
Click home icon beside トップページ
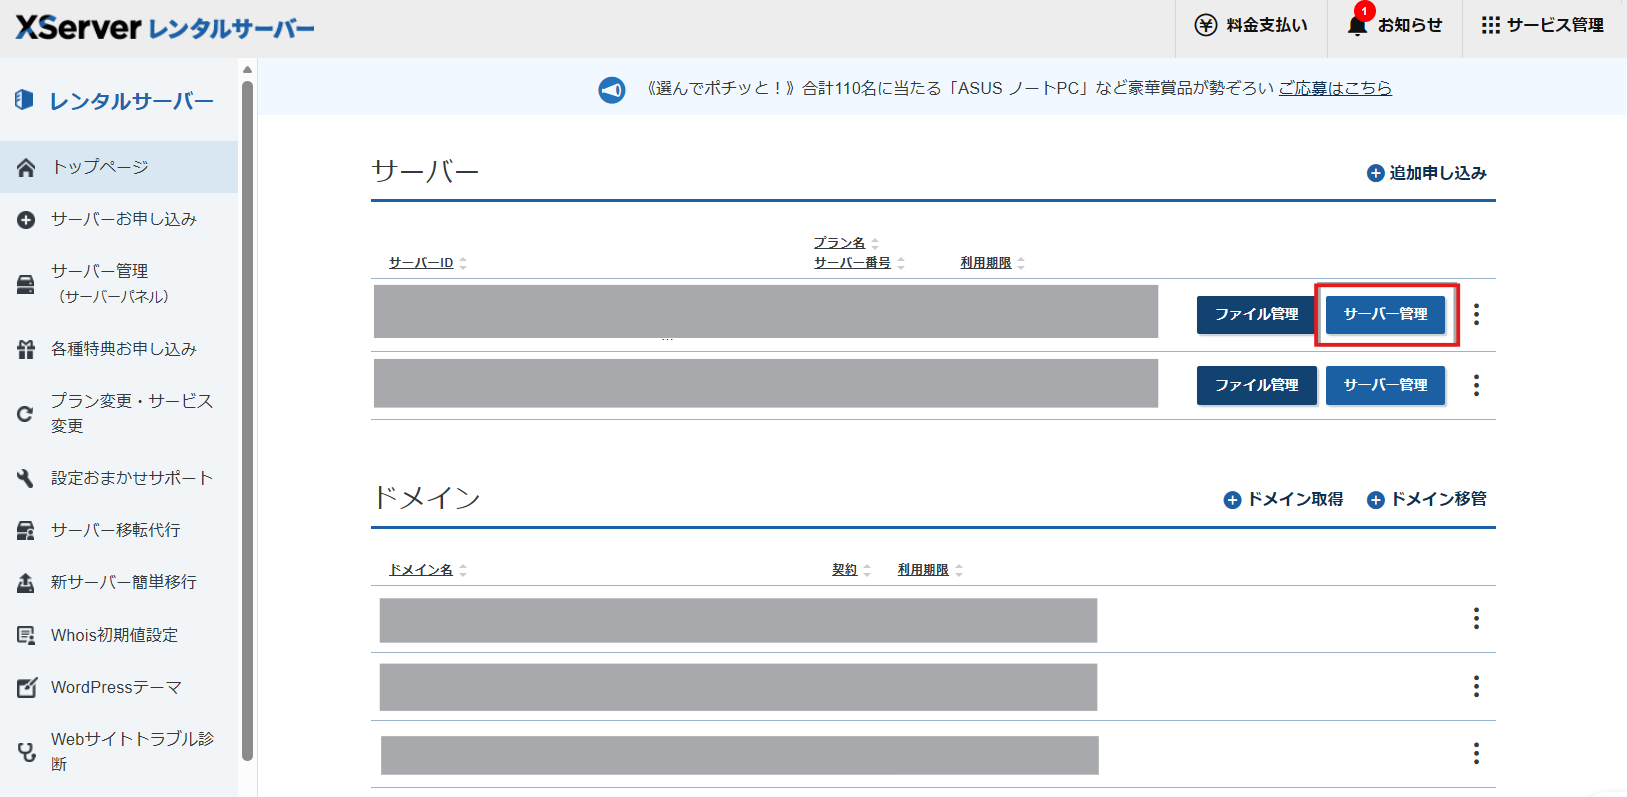click(26, 167)
